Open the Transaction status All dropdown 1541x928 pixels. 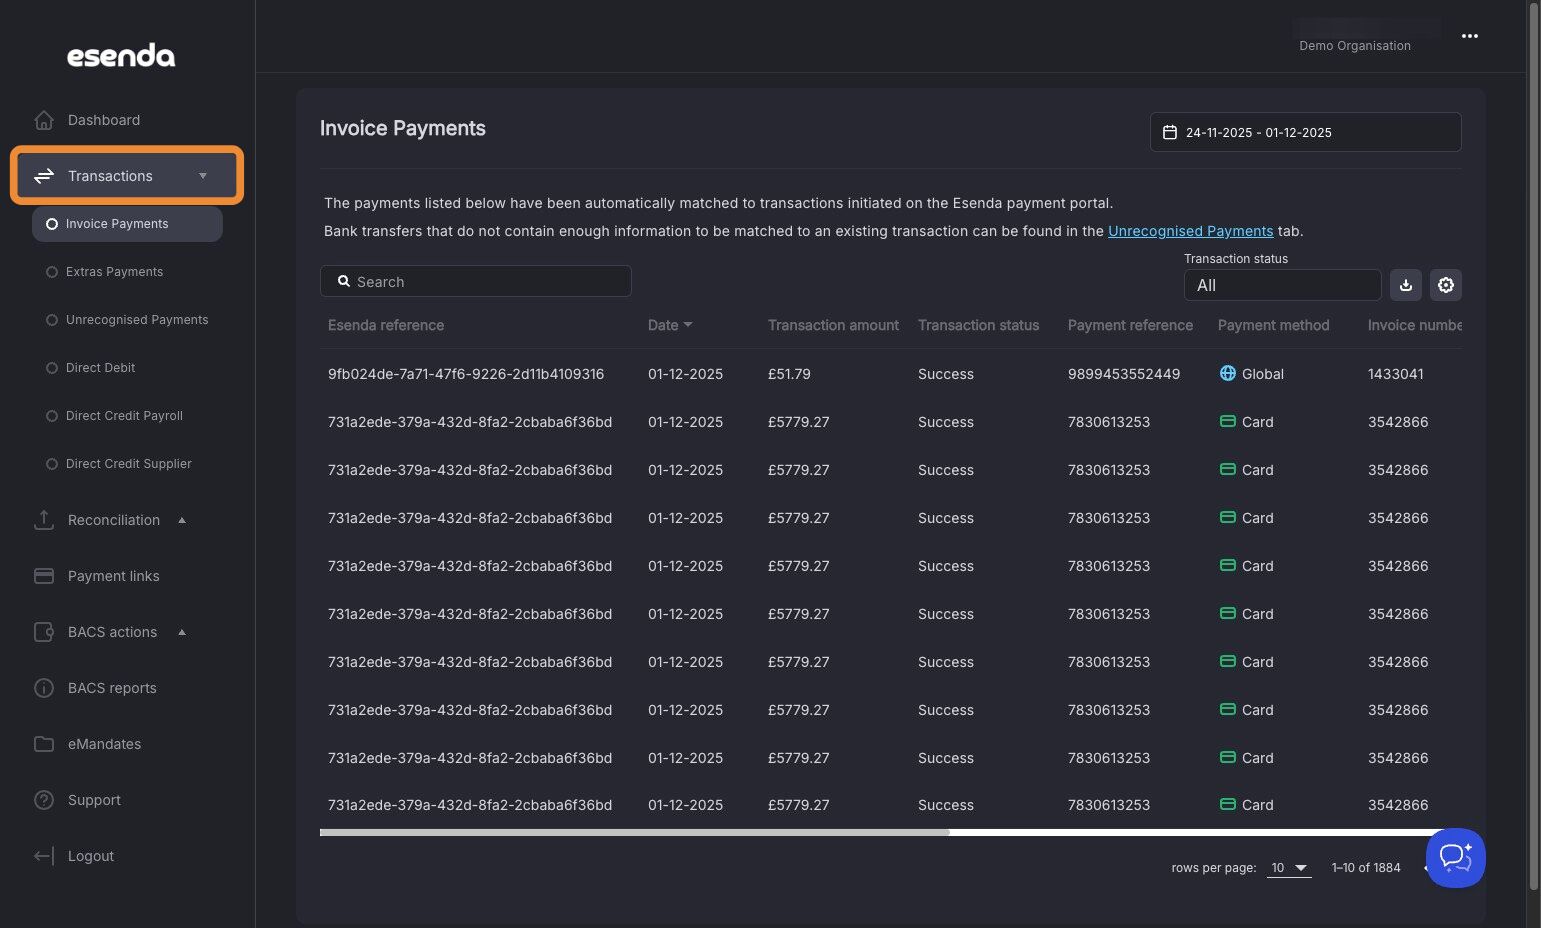[x=1283, y=285]
